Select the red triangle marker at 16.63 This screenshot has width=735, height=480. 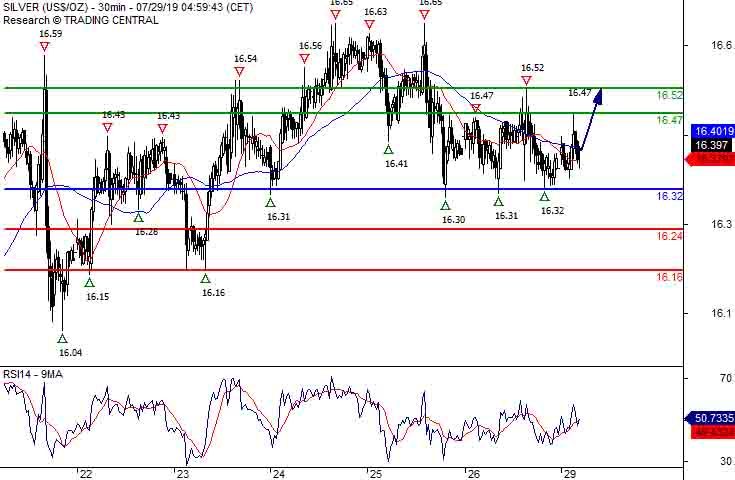click(369, 24)
